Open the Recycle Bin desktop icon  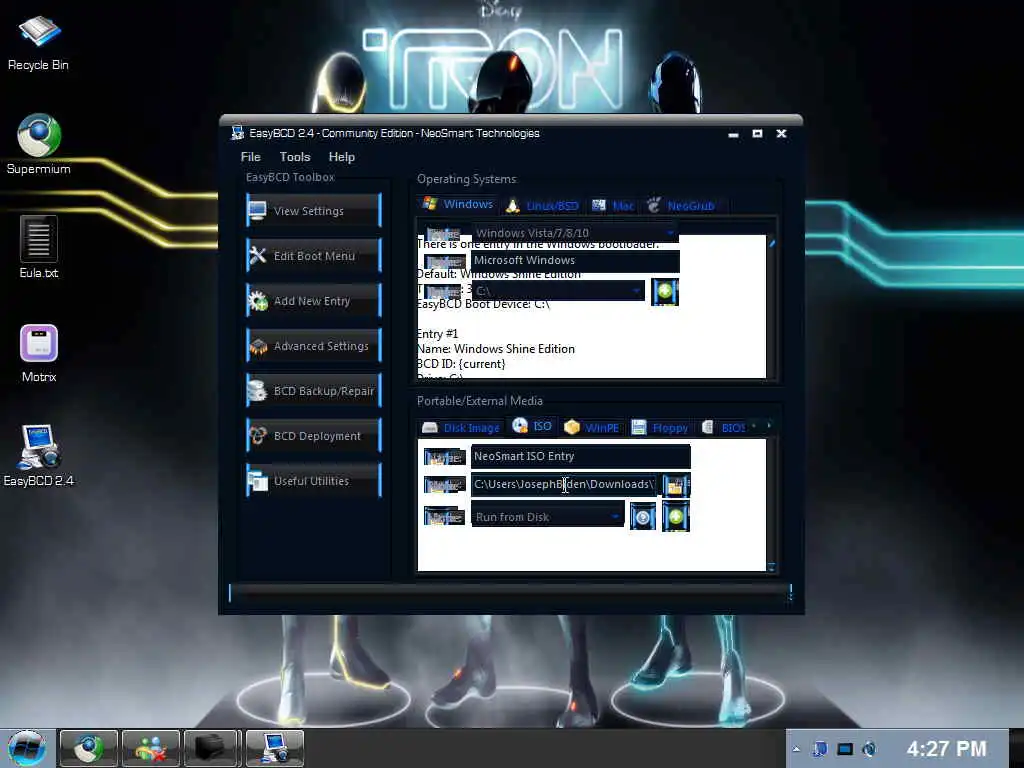38,42
